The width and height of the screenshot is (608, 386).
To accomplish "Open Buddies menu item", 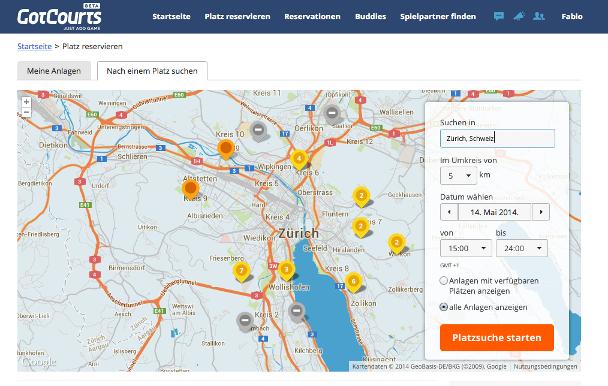I will pyautogui.click(x=370, y=16).
